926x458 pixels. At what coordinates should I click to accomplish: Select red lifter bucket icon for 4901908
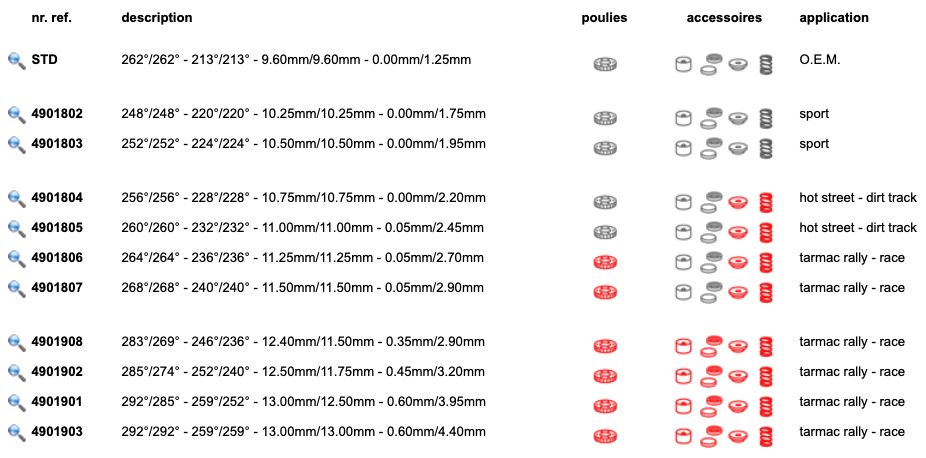[x=683, y=346]
